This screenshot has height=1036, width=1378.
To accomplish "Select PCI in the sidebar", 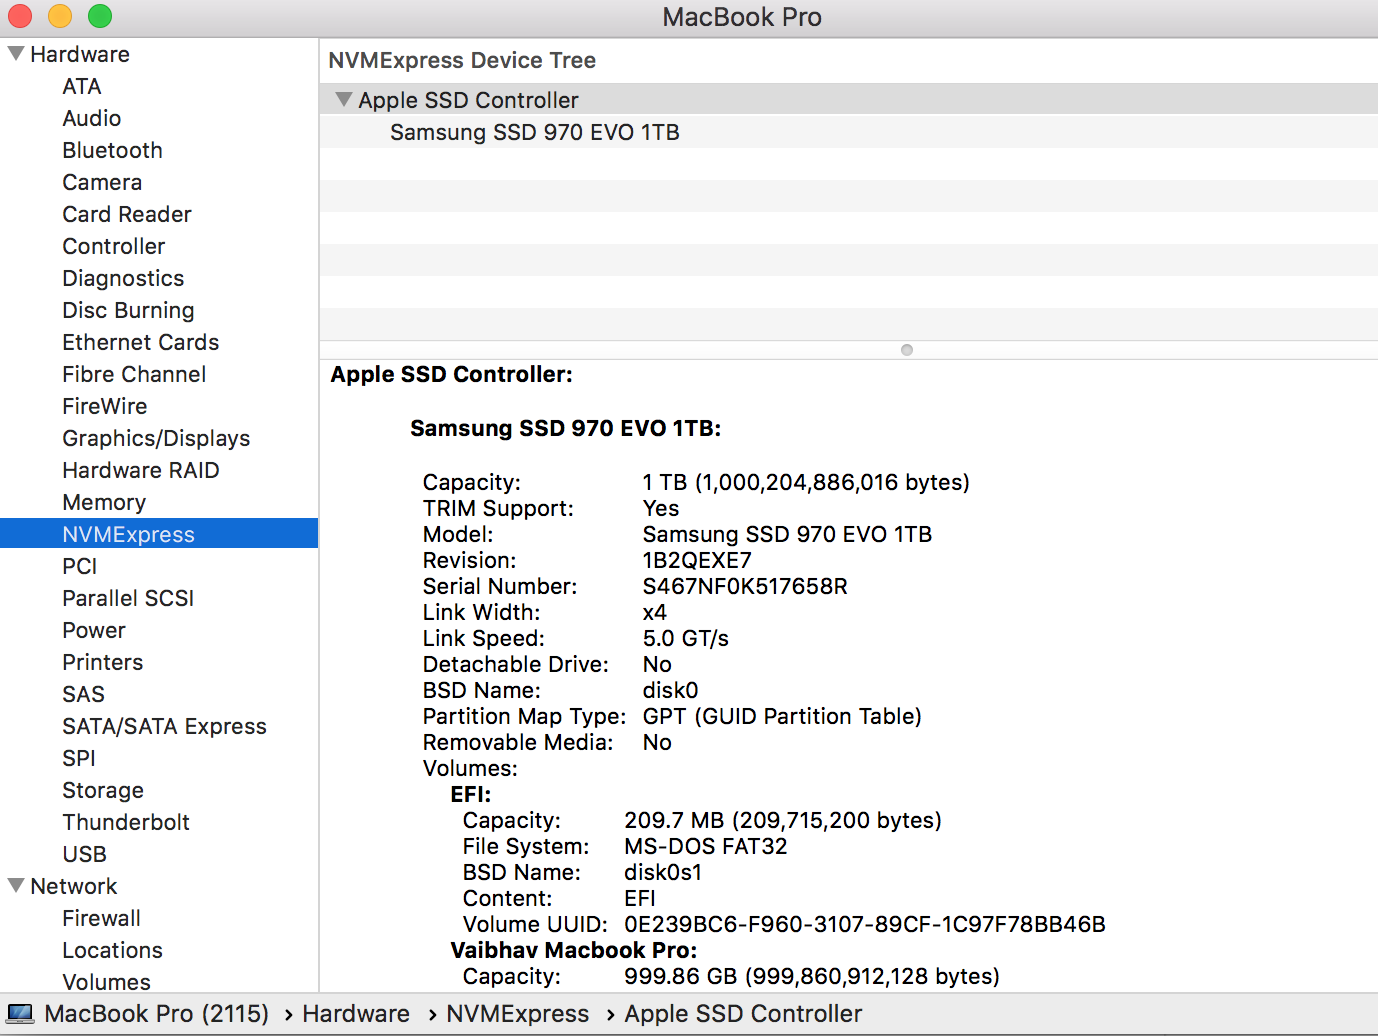I will (x=80, y=566).
